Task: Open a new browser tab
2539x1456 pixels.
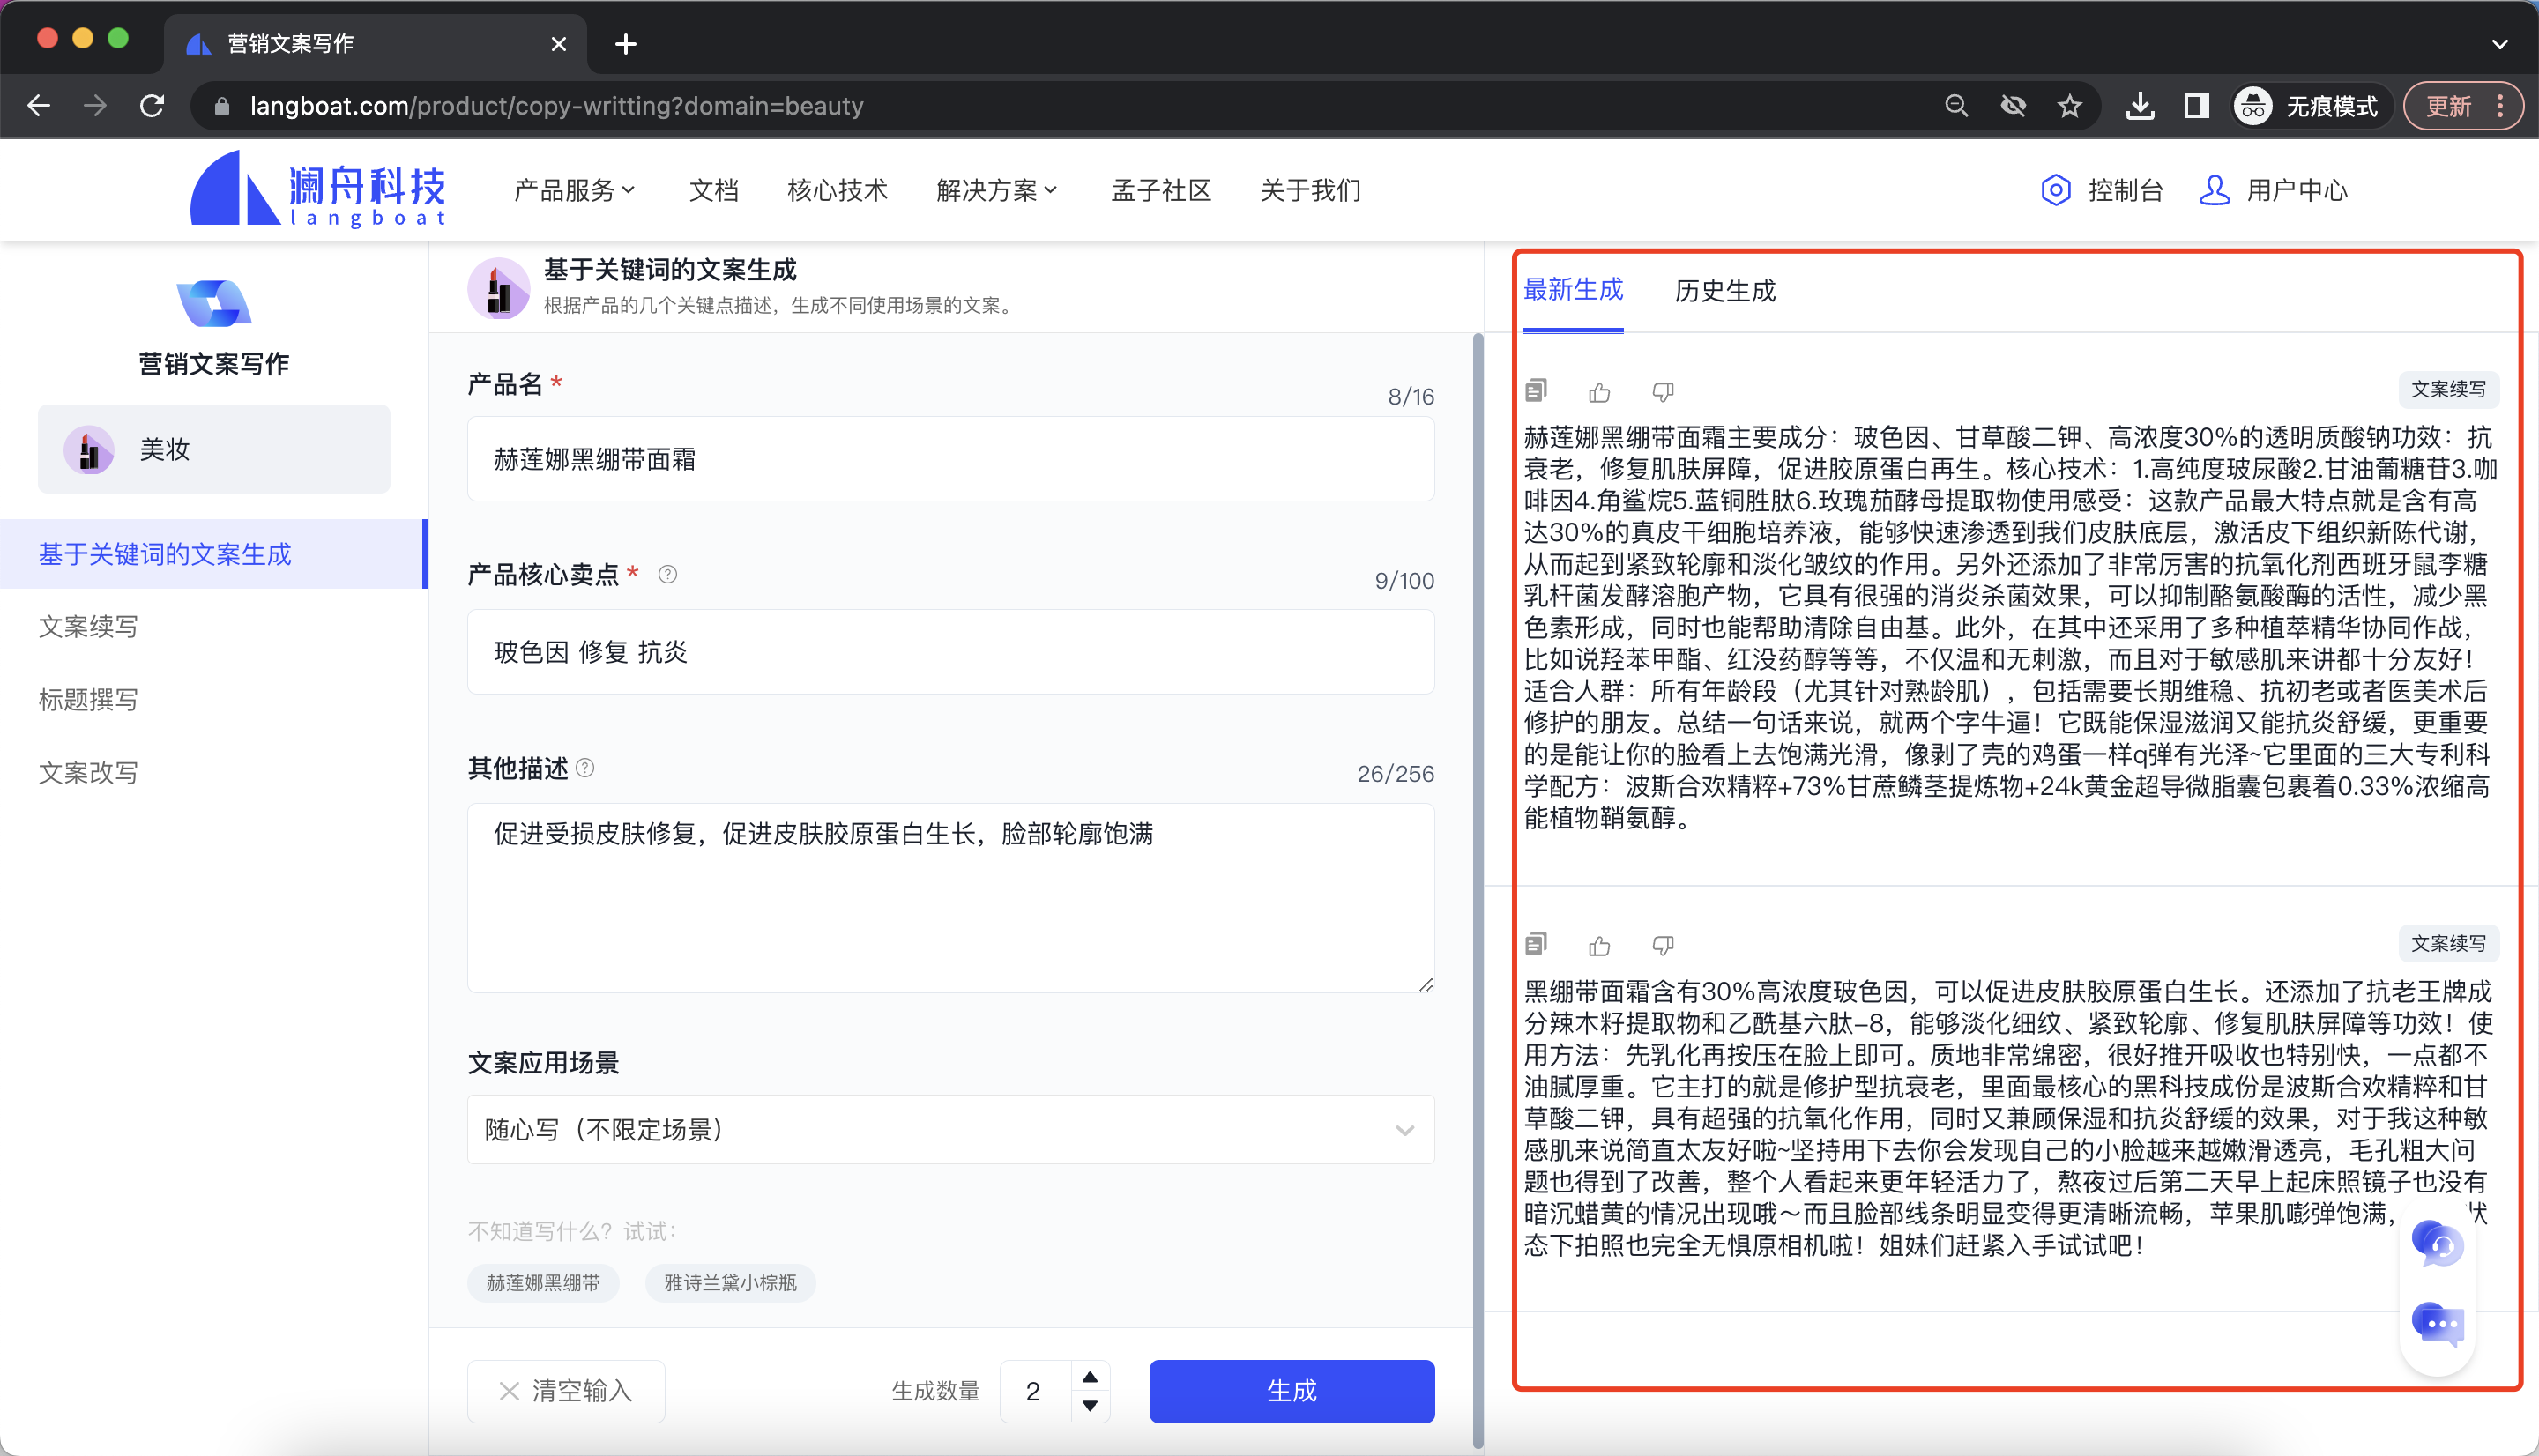Action: click(x=626, y=44)
